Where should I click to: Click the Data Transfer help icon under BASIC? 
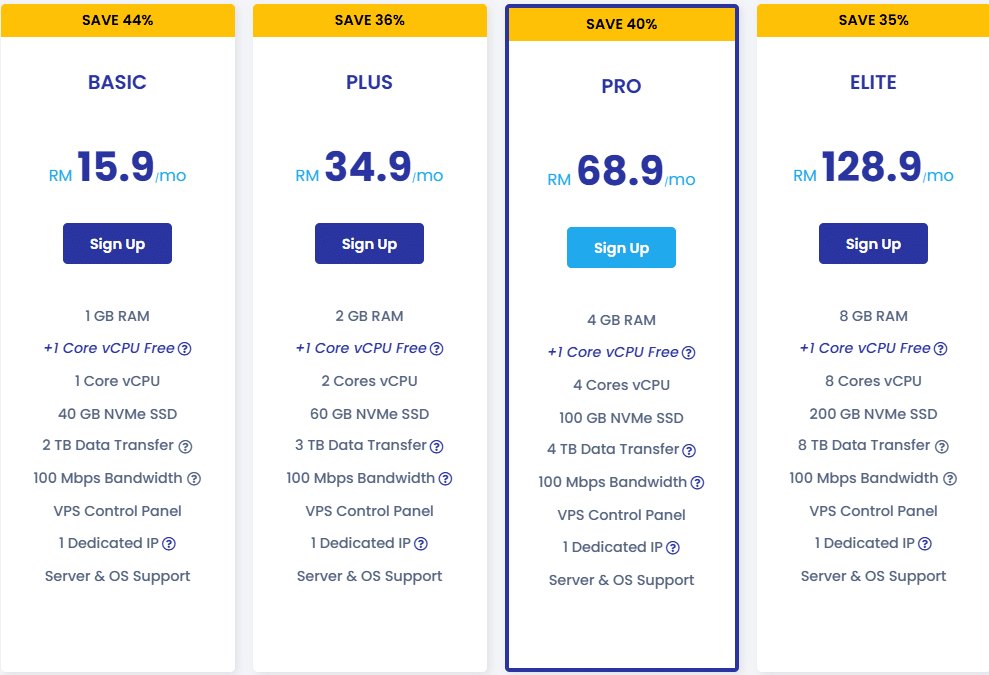tap(186, 445)
